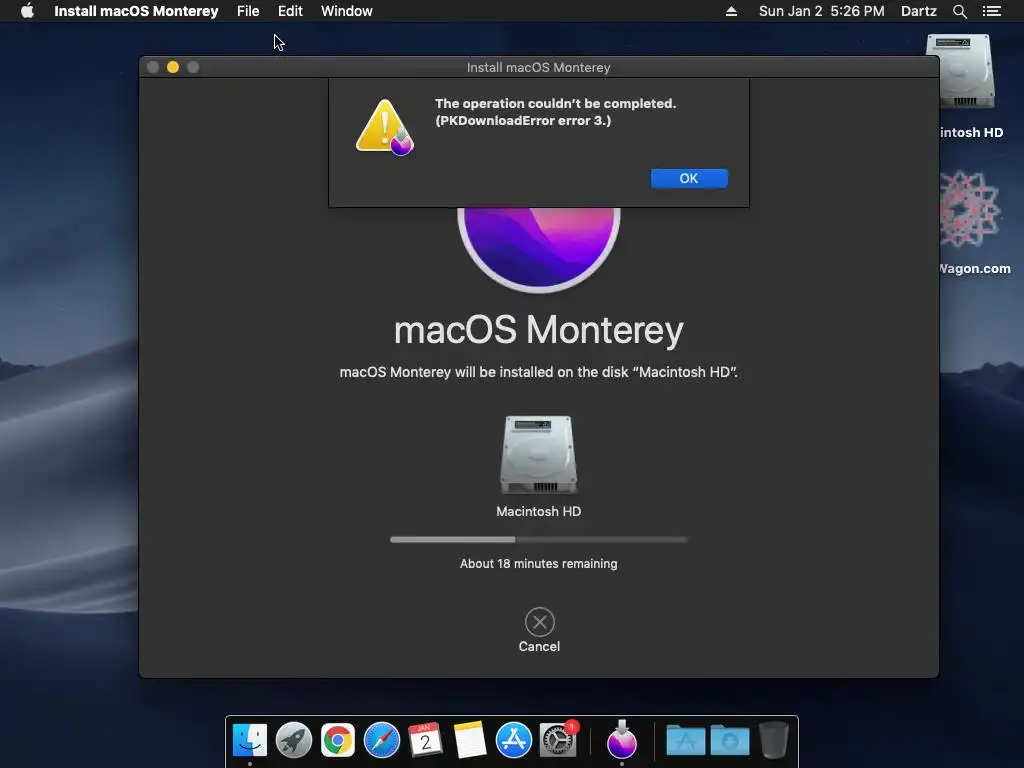This screenshot has height=768, width=1024.
Task: Open Spotlight search magnifier icon
Action: [959, 11]
